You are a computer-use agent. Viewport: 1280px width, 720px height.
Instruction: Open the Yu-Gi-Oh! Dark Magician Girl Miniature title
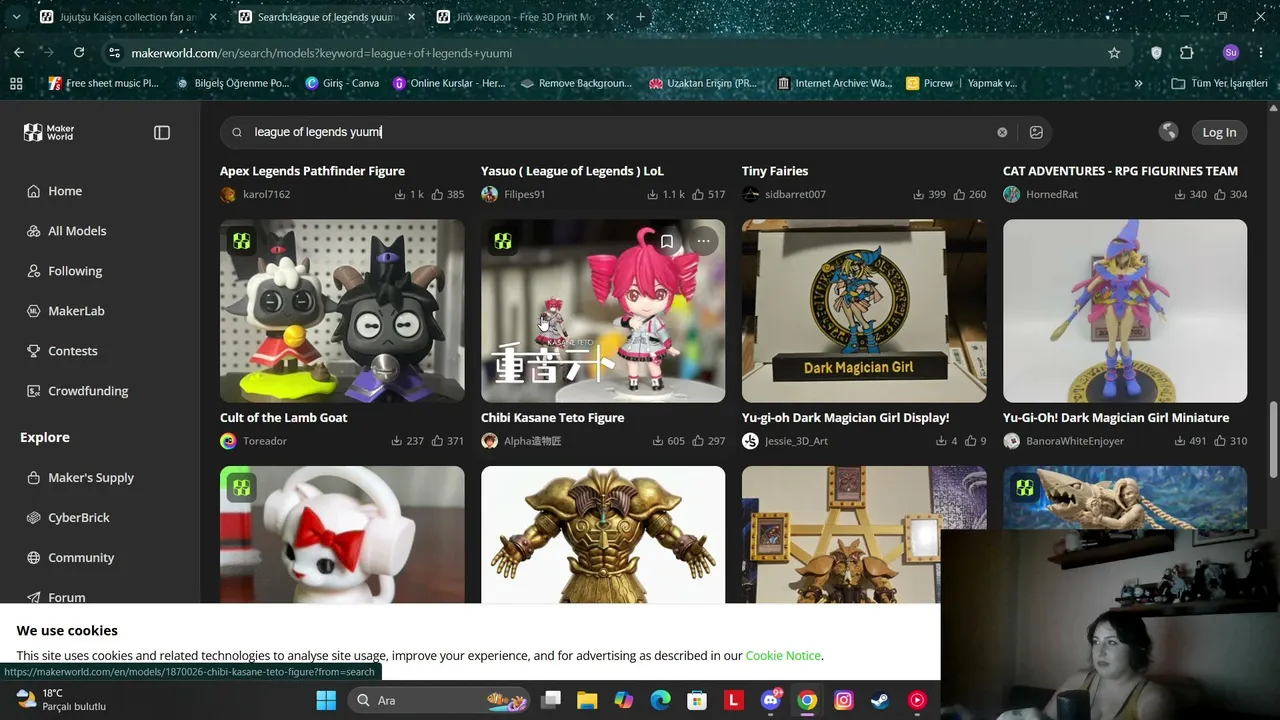click(1116, 418)
